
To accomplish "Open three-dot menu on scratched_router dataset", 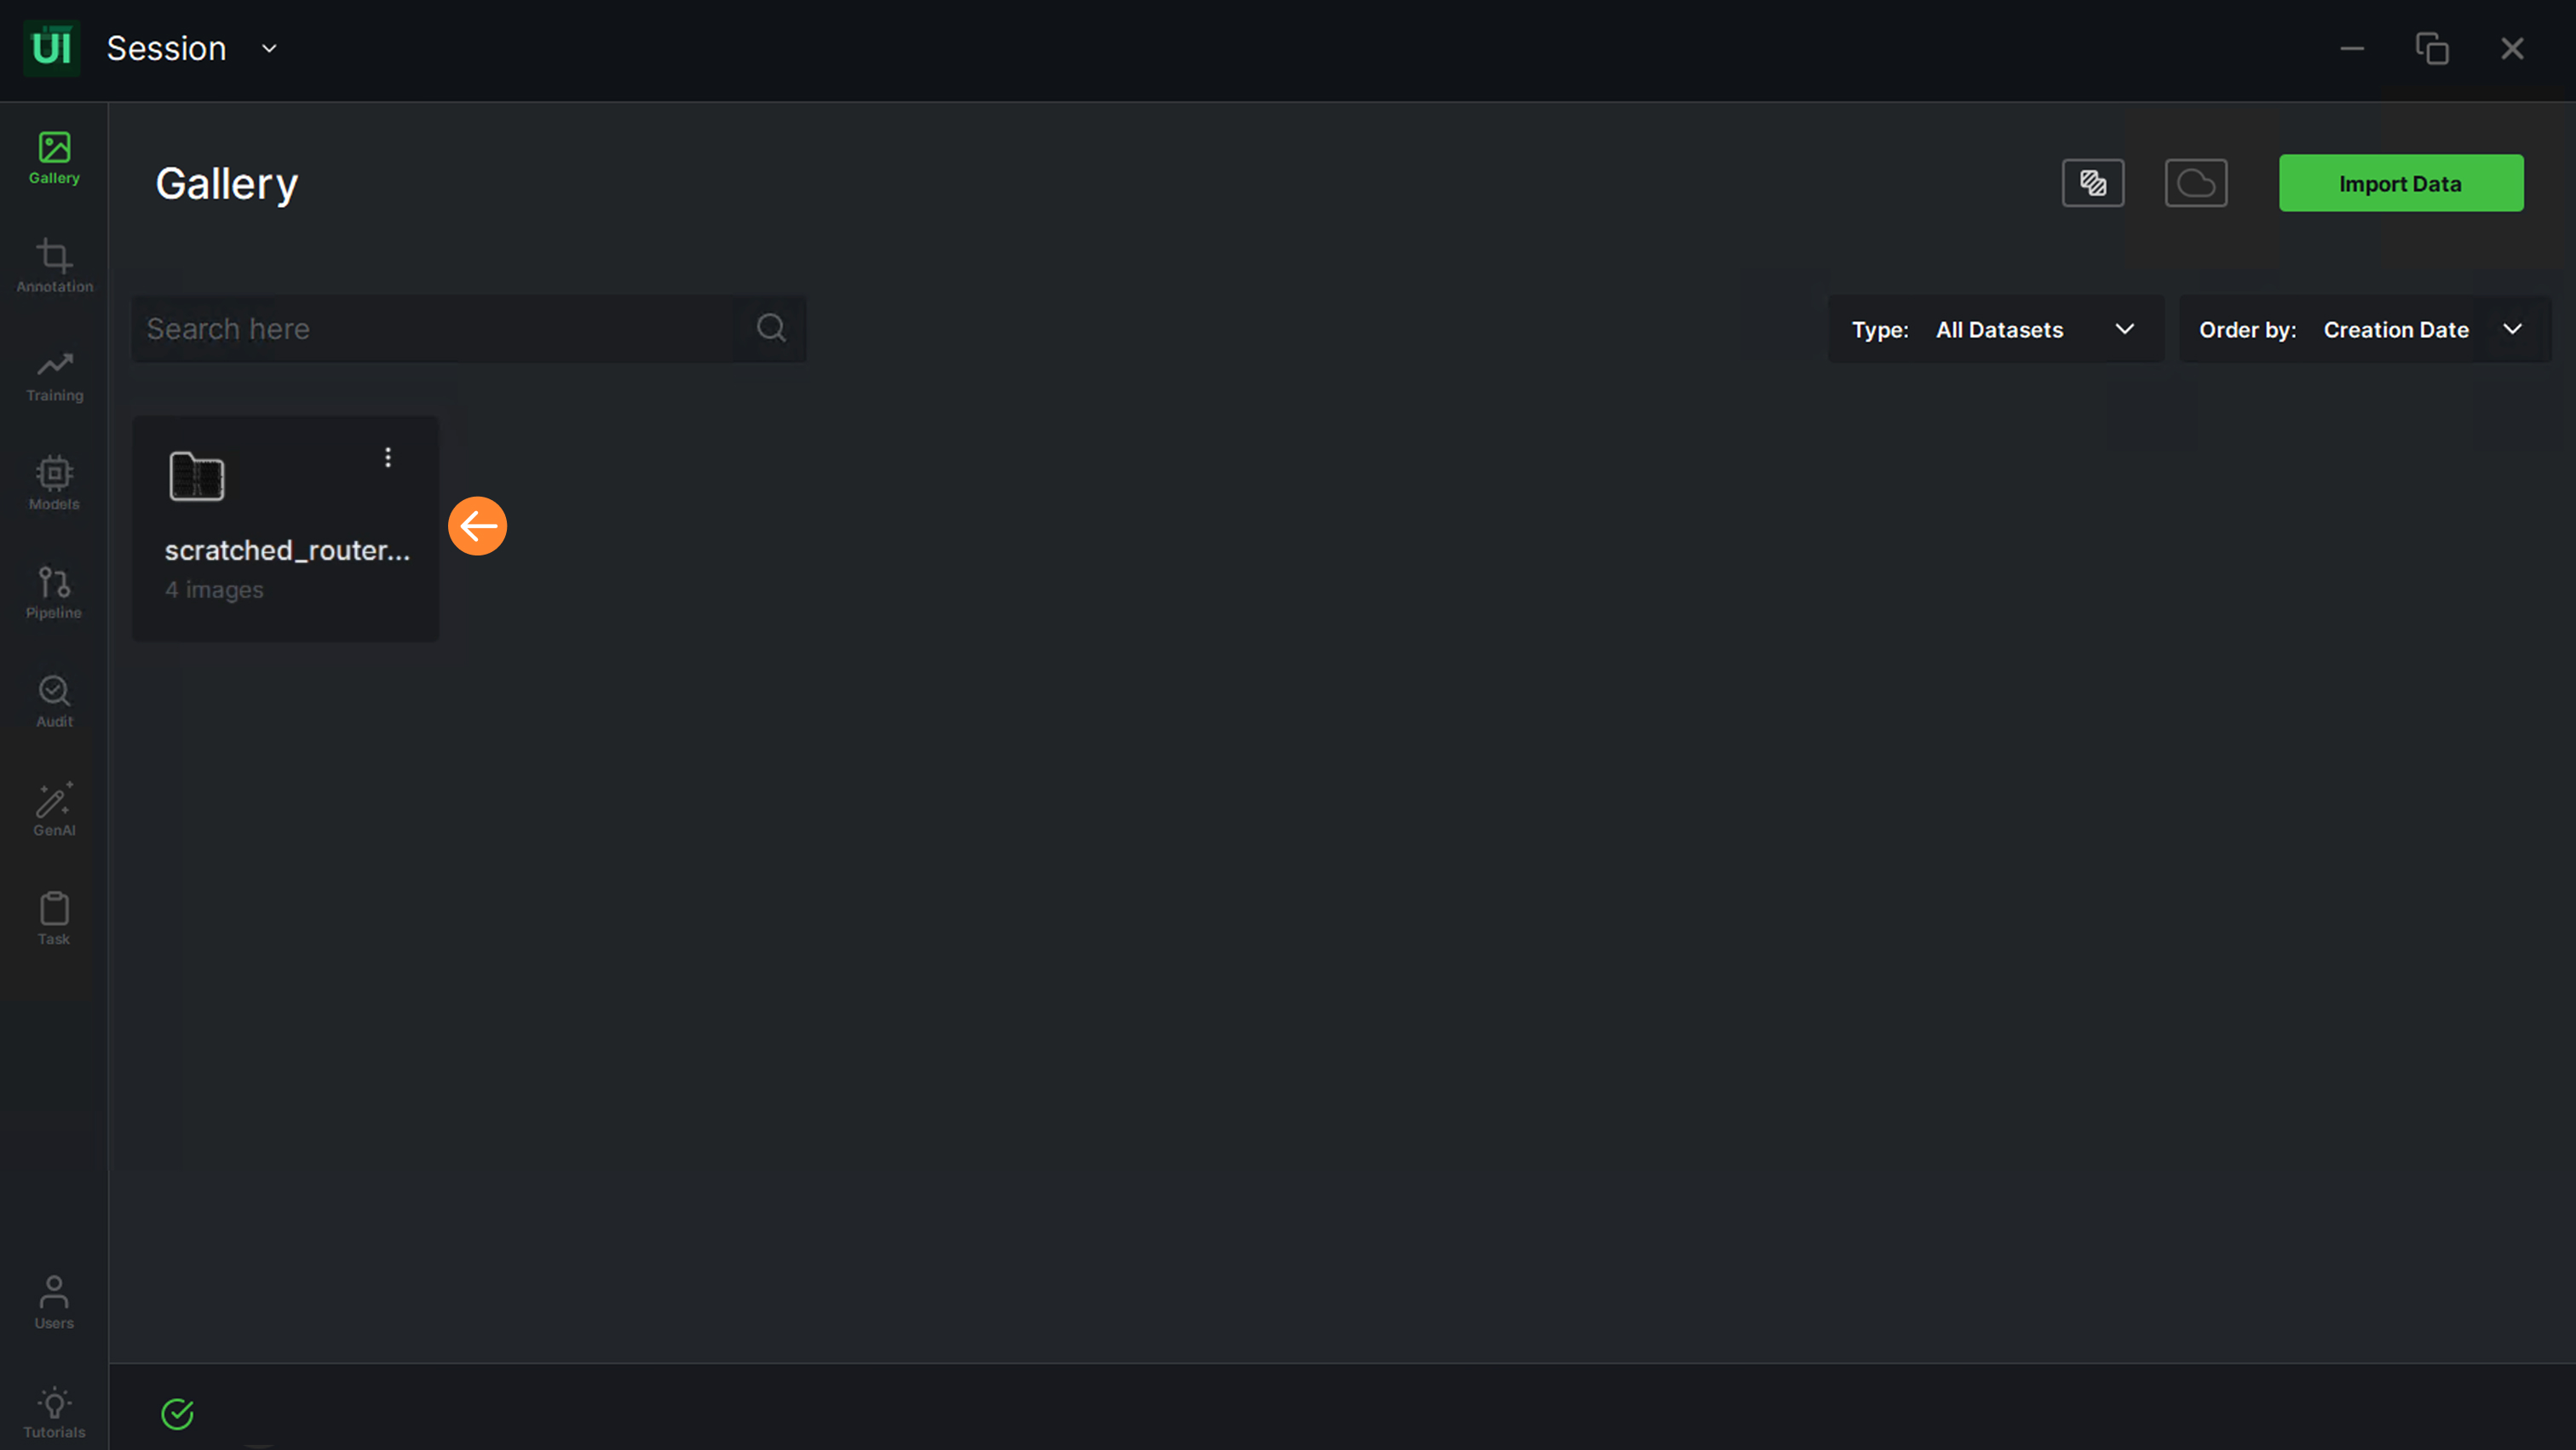I will [388, 458].
